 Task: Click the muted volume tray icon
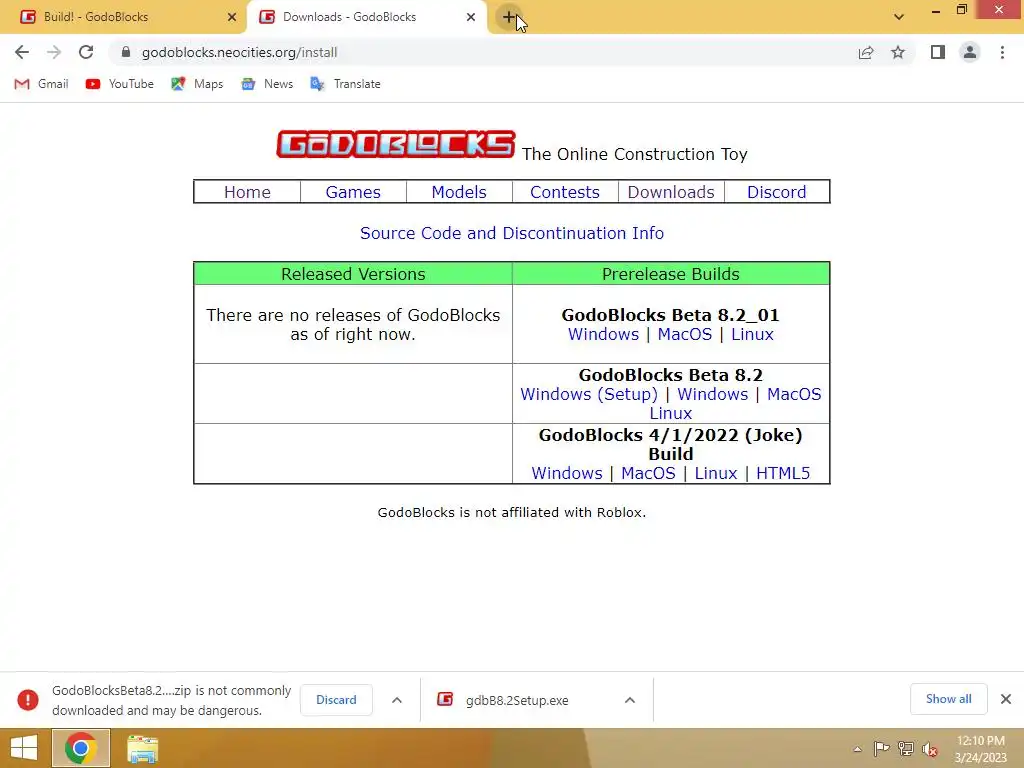tap(930, 749)
